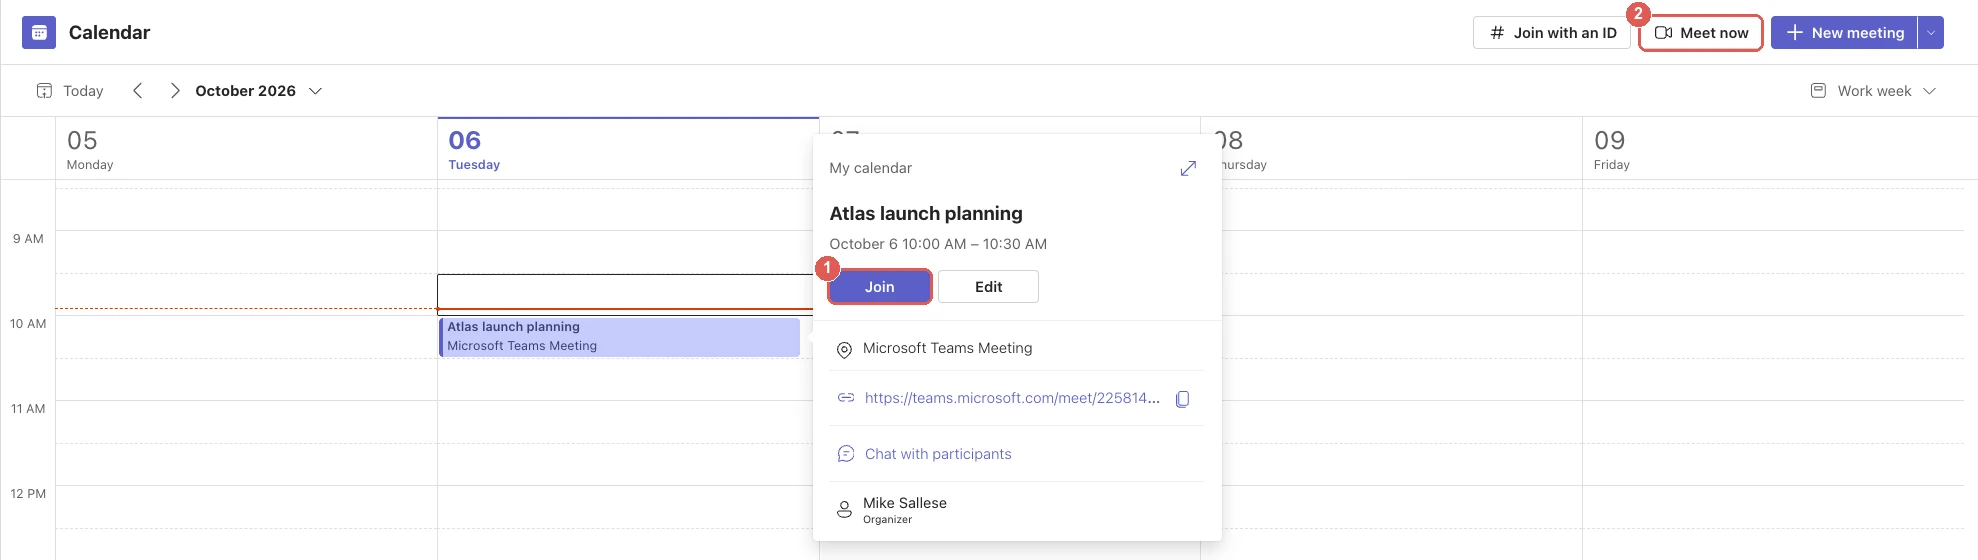This screenshot has height=560, width=1978.
Task: Open the October 2026 month picker
Action: (x=258, y=91)
